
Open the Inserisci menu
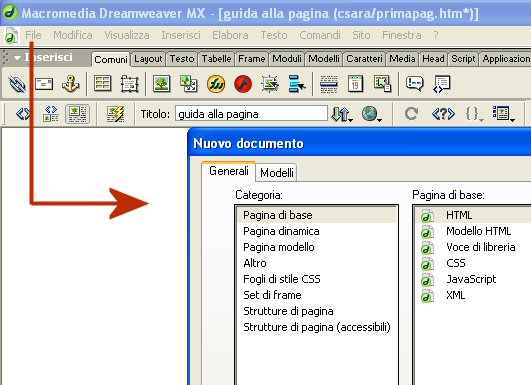coord(180,35)
